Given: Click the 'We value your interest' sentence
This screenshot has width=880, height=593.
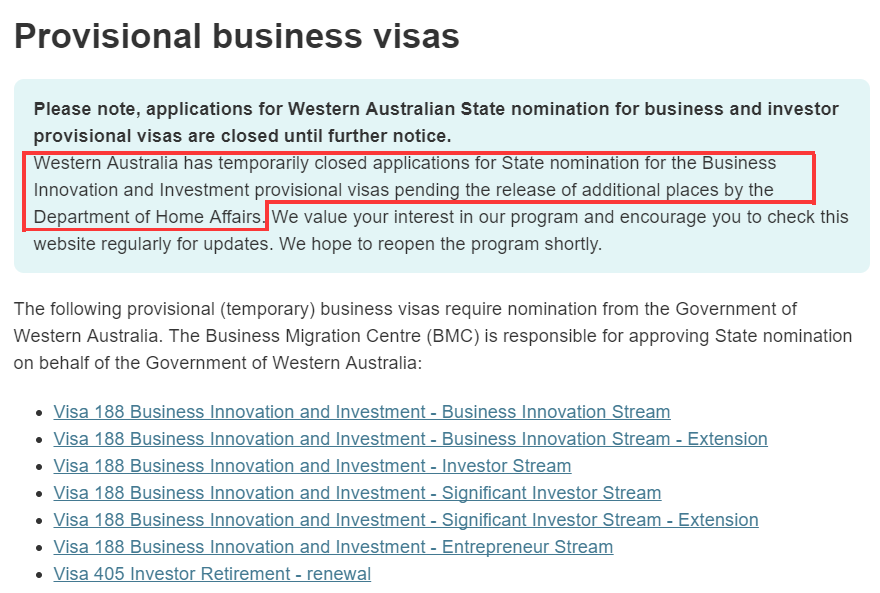Looking at the screenshot, I should pyautogui.click(x=560, y=217).
